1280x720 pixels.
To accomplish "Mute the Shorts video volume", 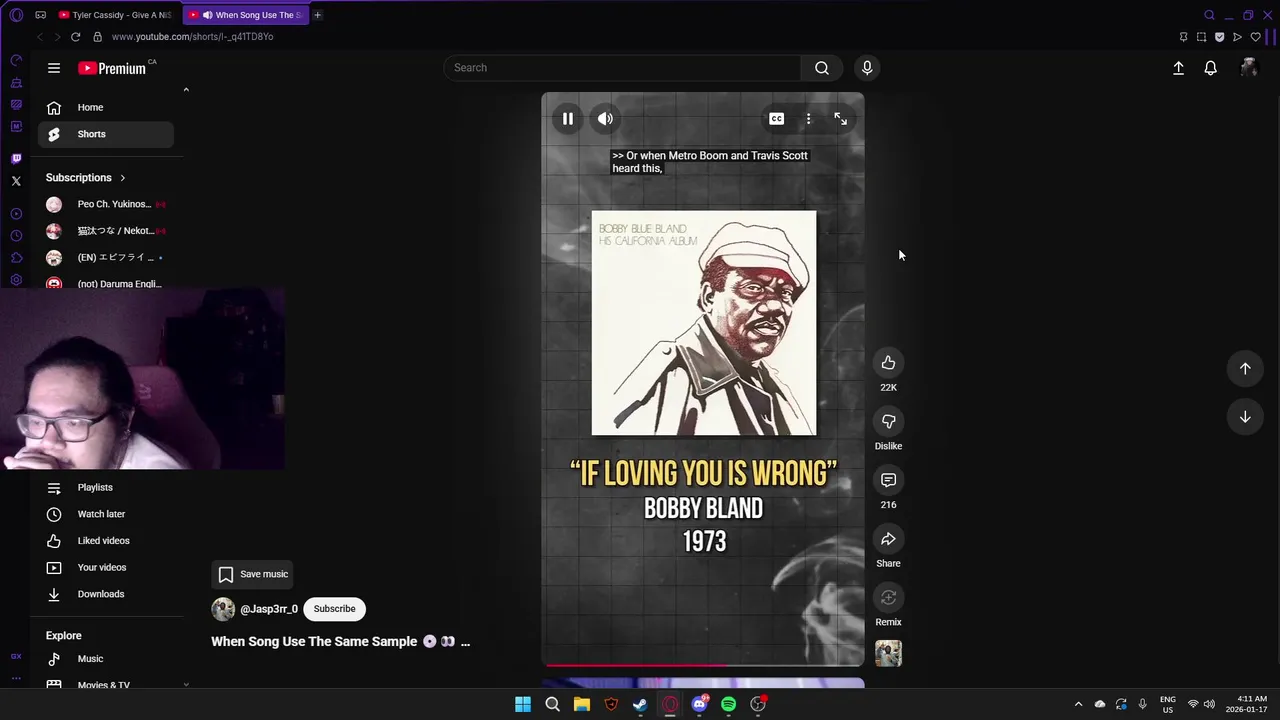I will (605, 119).
